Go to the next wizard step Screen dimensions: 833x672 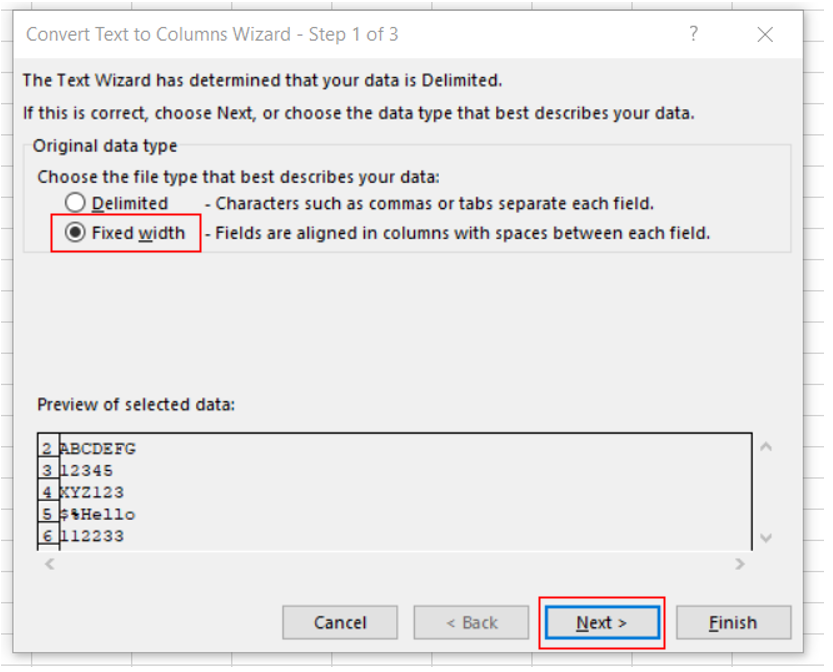tap(602, 622)
